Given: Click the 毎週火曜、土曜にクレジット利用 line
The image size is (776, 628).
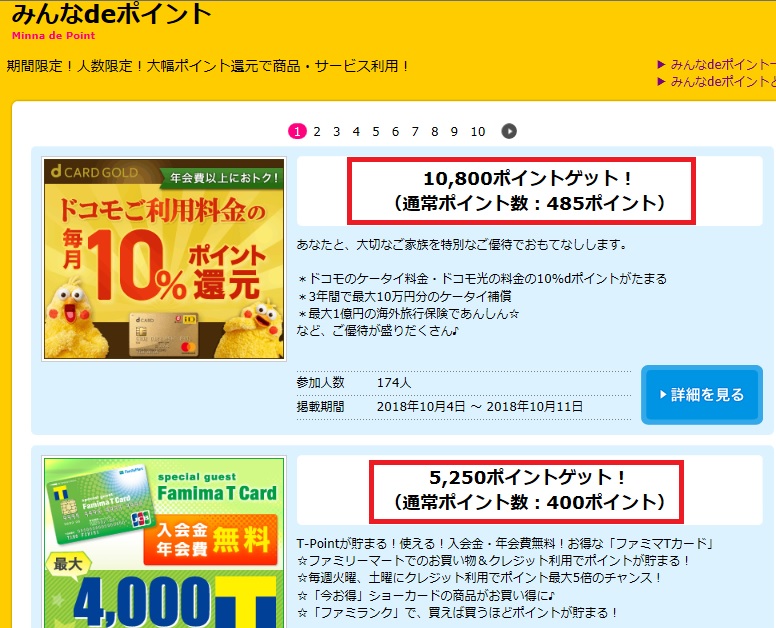Looking at the screenshot, I should (480, 578).
